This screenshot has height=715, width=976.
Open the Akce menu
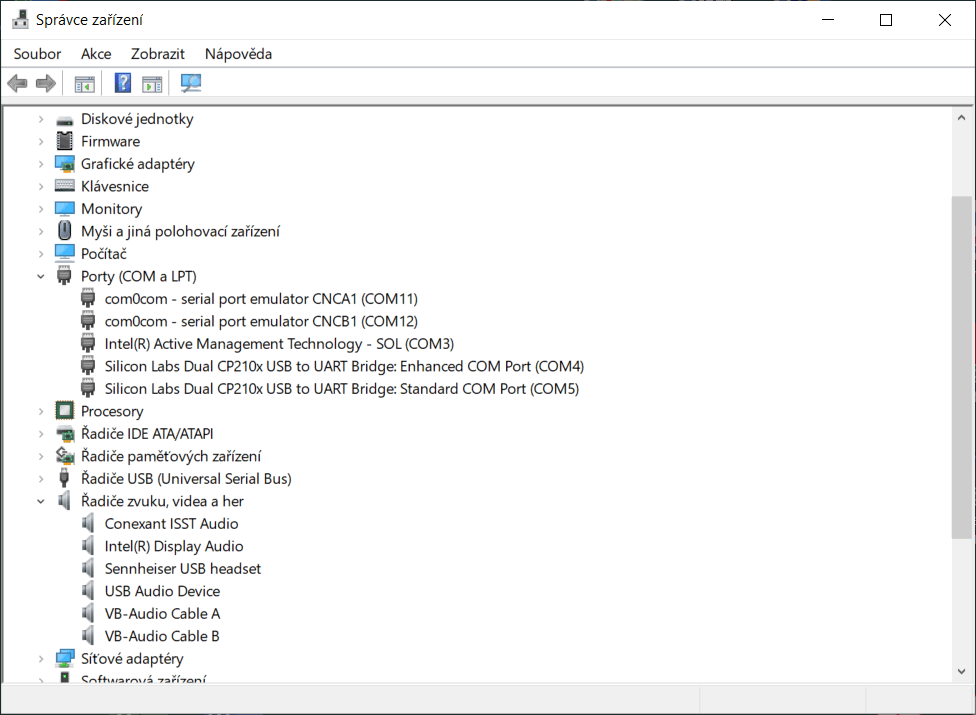point(96,54)
